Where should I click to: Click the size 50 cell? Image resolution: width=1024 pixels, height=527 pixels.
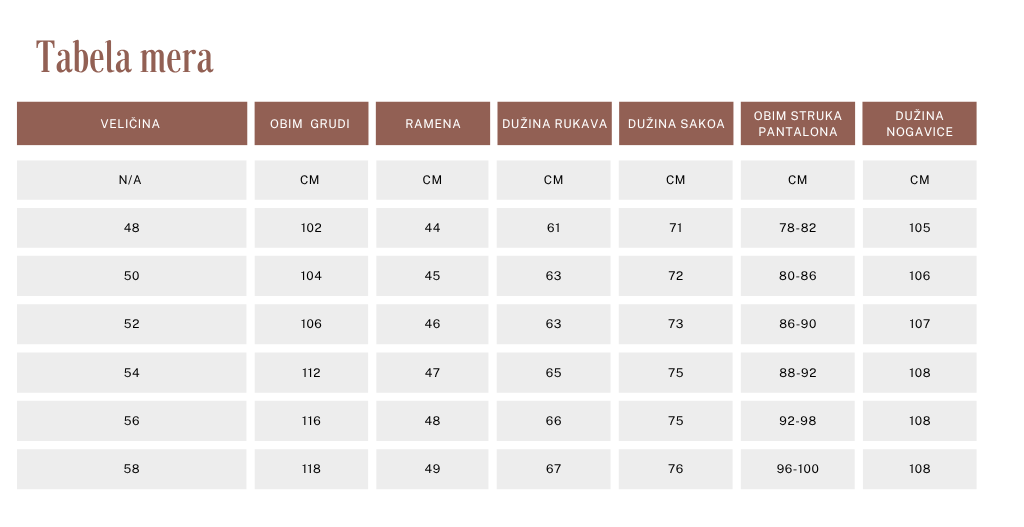tap(132, 276)
